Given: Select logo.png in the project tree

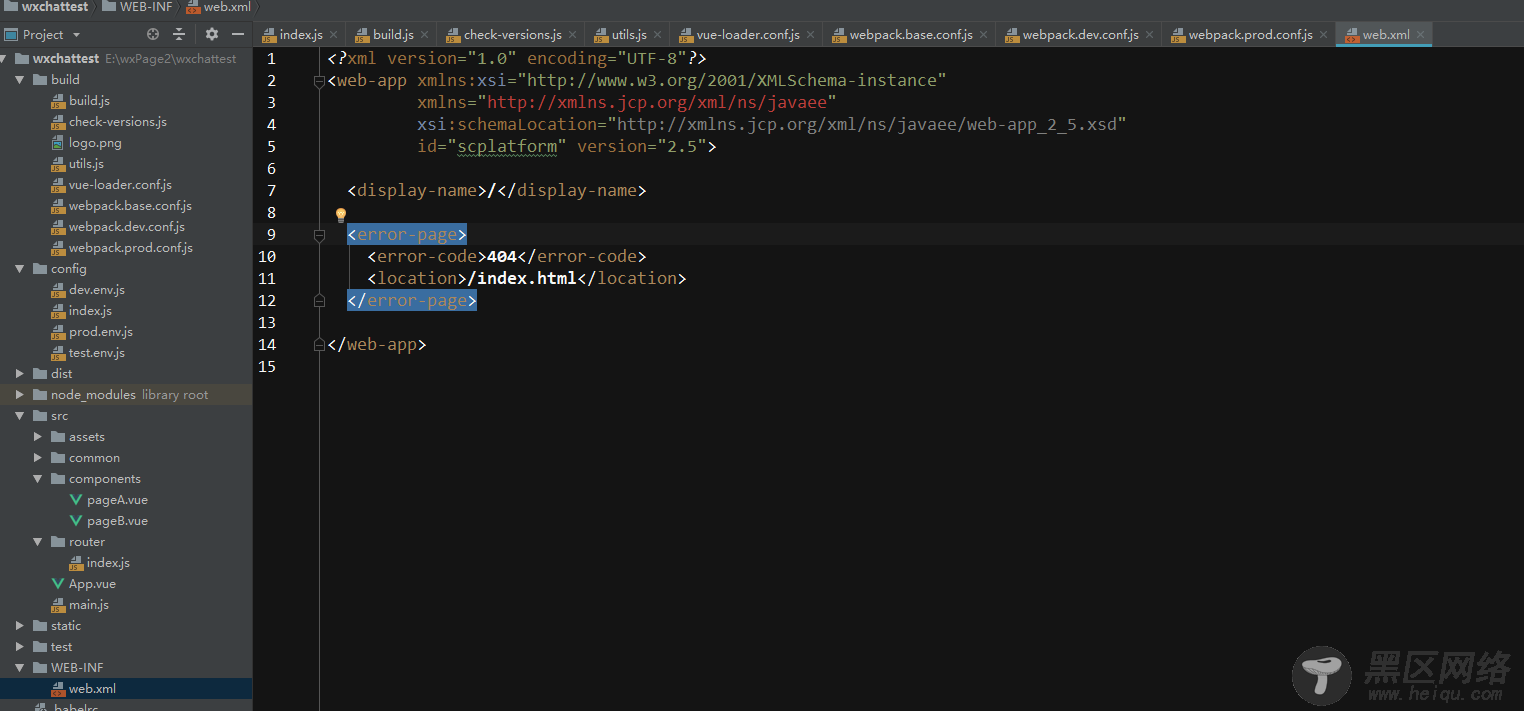Looking at the screenshot, I should click(x=95, y=143).
